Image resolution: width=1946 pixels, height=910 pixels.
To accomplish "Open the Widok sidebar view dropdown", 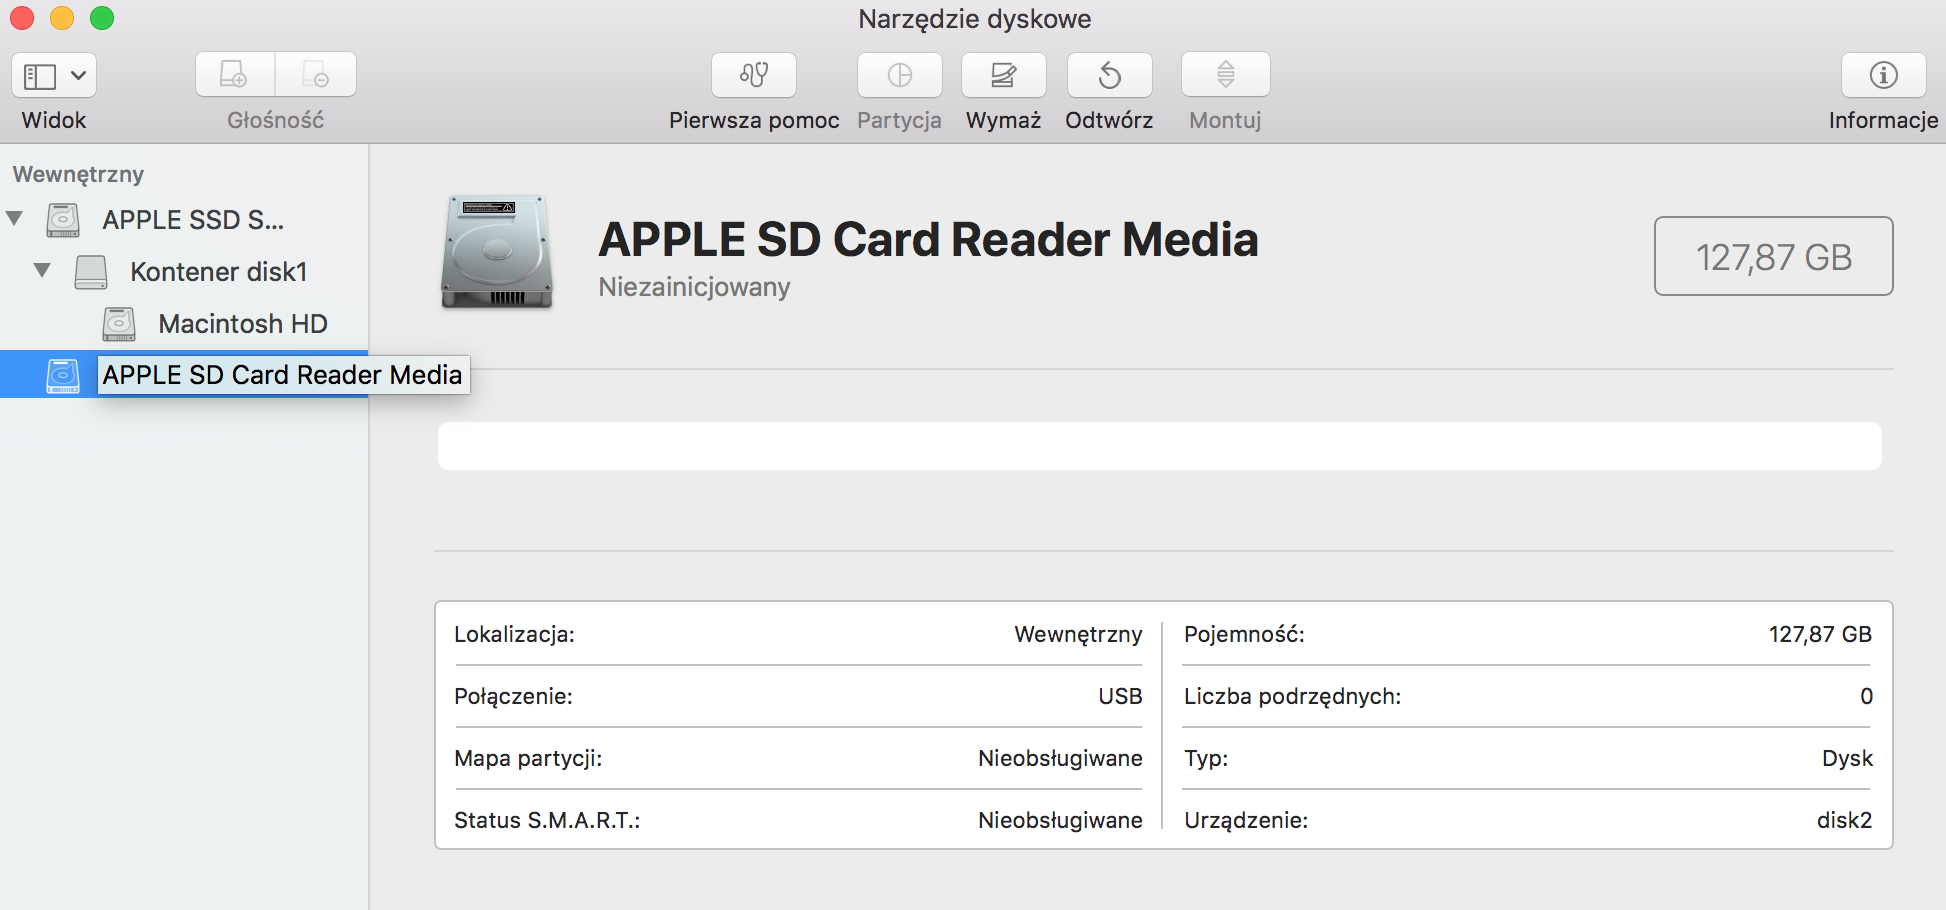I will 54,75.
